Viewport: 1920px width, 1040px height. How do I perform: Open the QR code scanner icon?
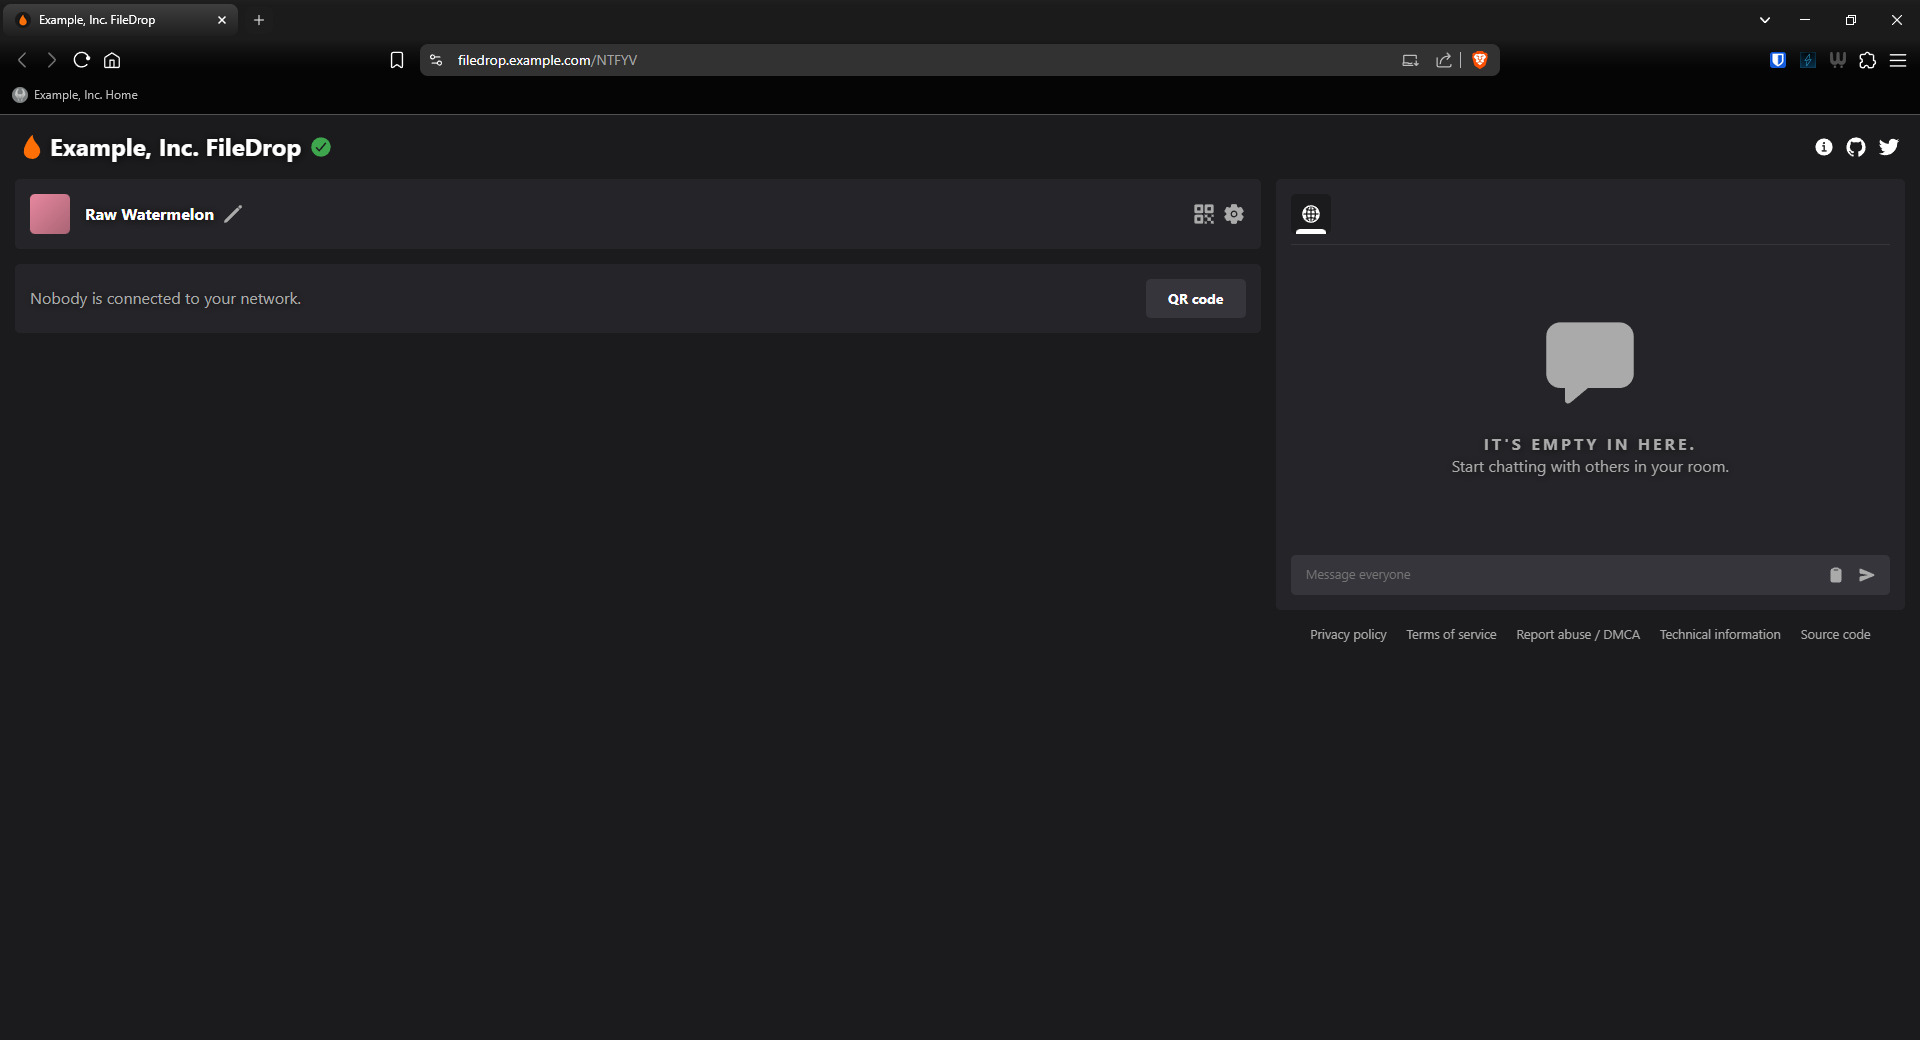point(1203,214)
